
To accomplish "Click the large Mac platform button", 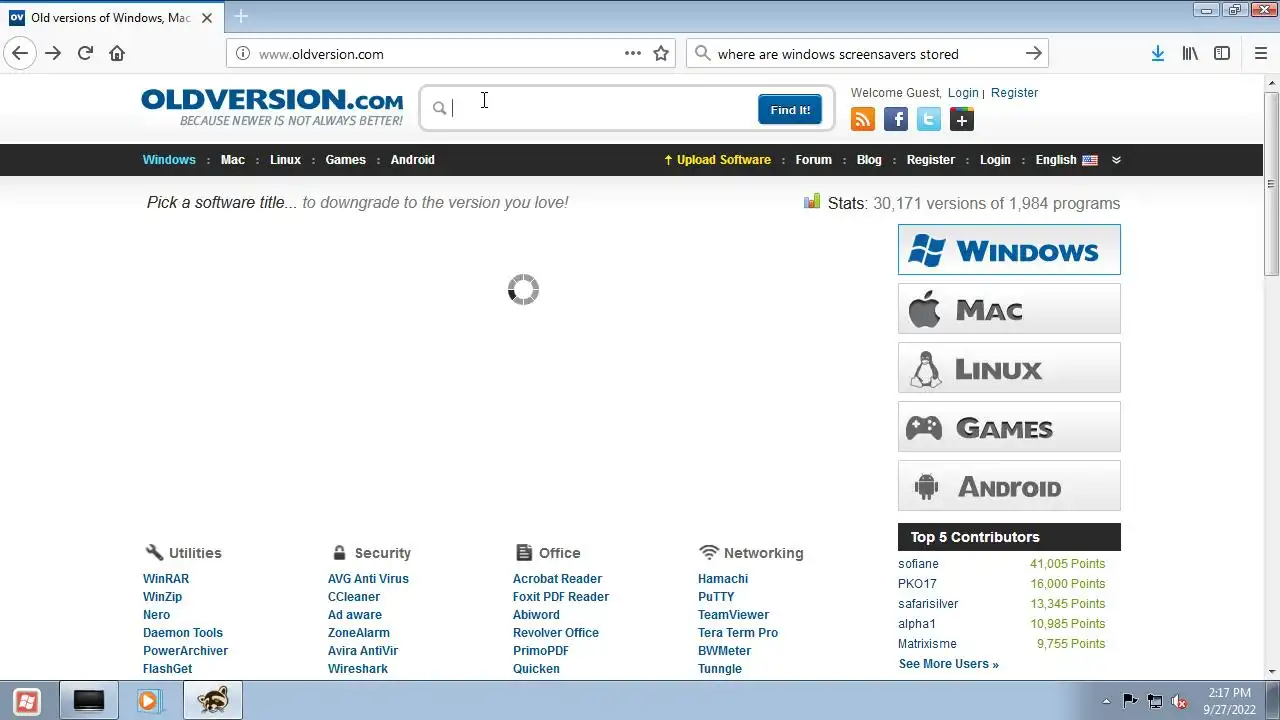I will (1009, 309).
